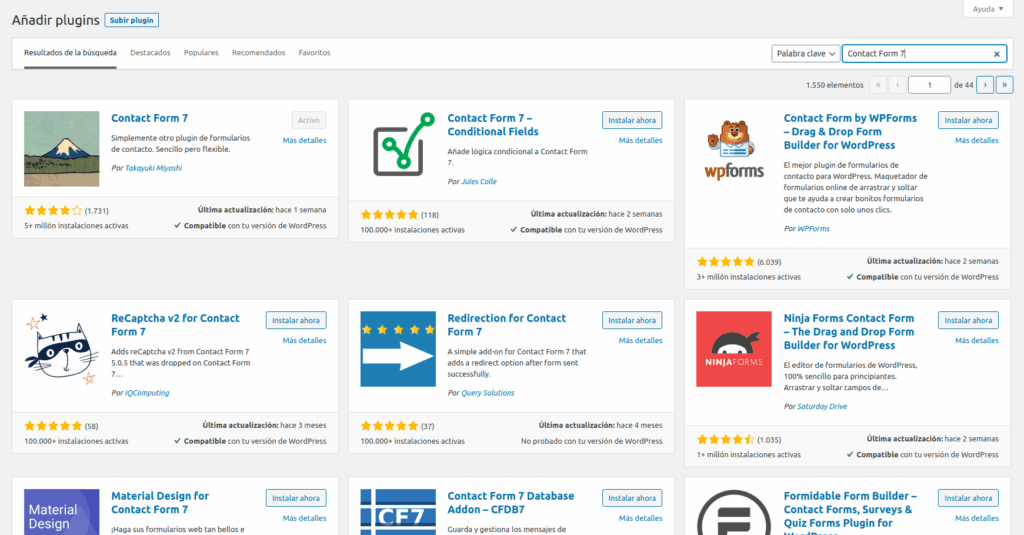Open Contact Form 7 – Conditional Fields title

pos(493,125)
